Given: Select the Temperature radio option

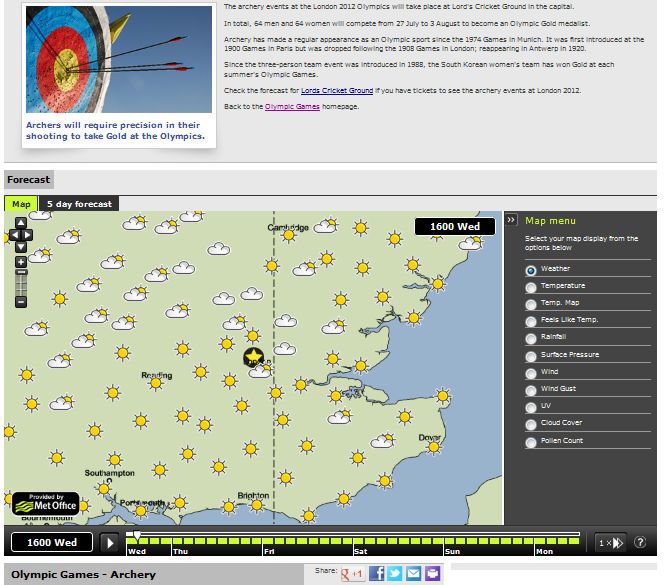Looking at the screenshot, I should 531,288.
